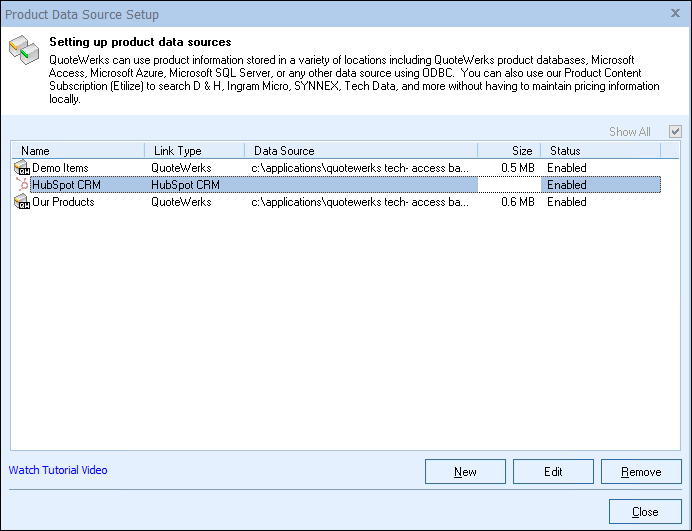Viewport: 692px width, 531px height.
Task: Open the Watch Tutorial Video link
Action: tap(58, 470)
